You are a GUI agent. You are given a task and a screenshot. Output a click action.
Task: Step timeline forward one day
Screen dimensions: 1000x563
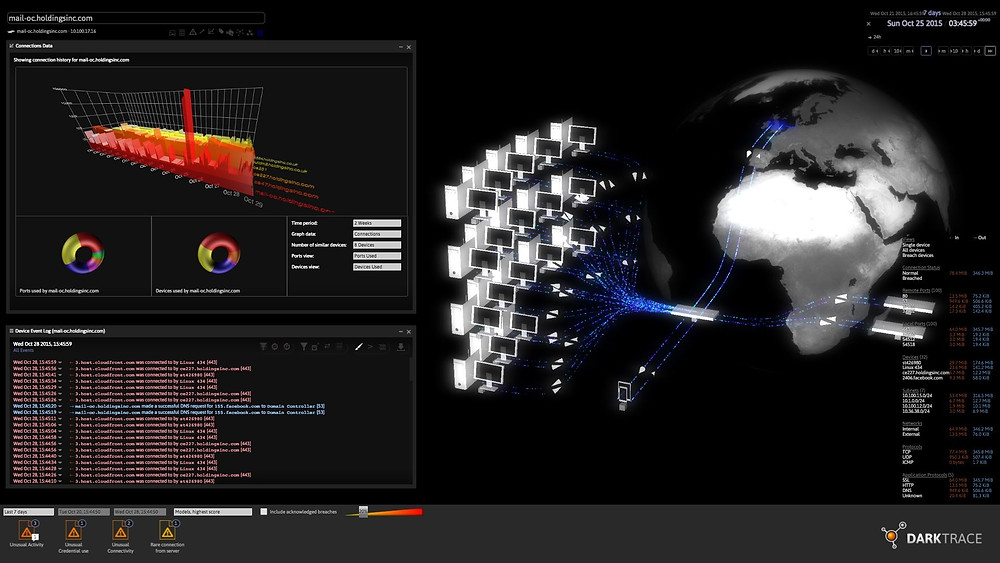point(978,51)
